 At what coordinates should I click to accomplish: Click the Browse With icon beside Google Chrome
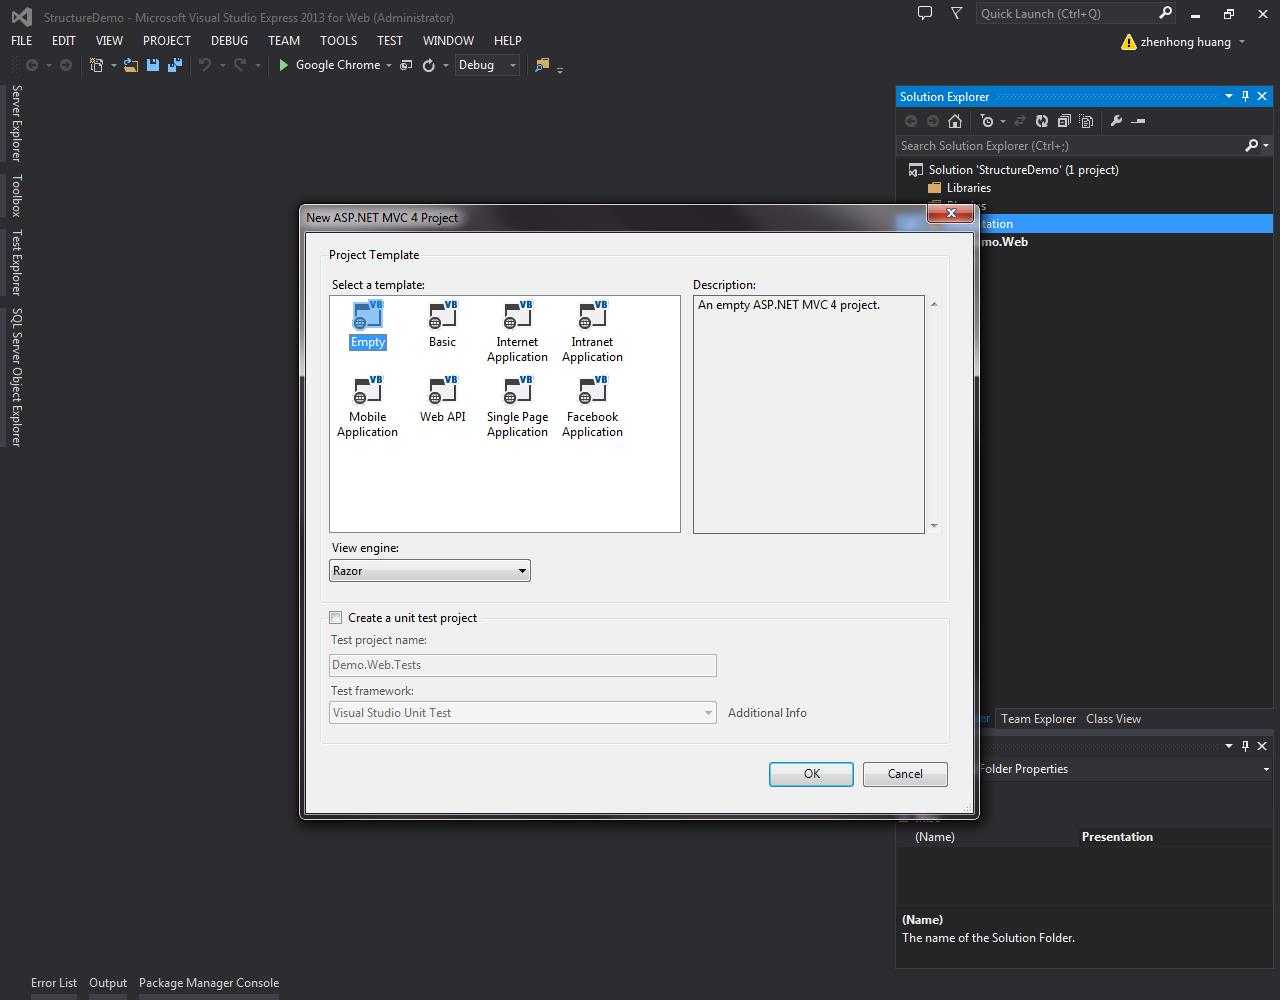(407, 65)
